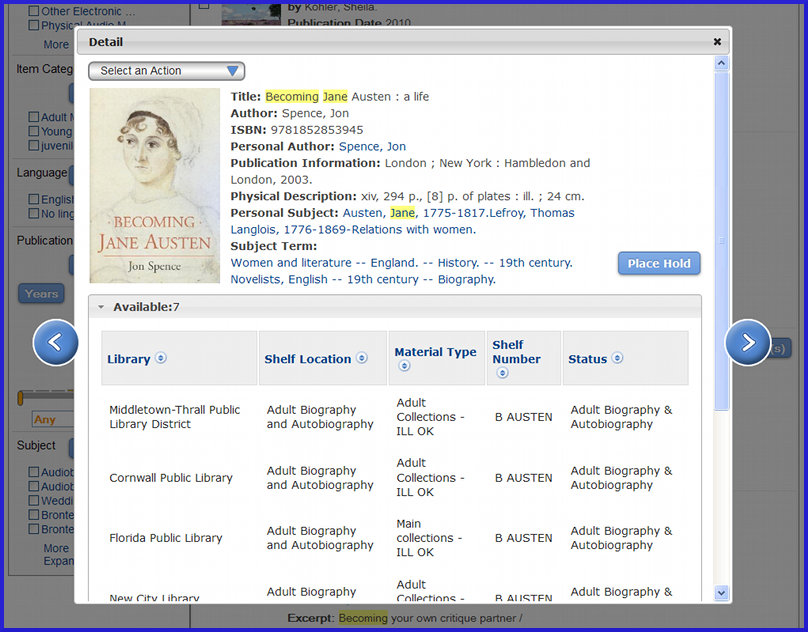Sort table by Library column icon

161,358
